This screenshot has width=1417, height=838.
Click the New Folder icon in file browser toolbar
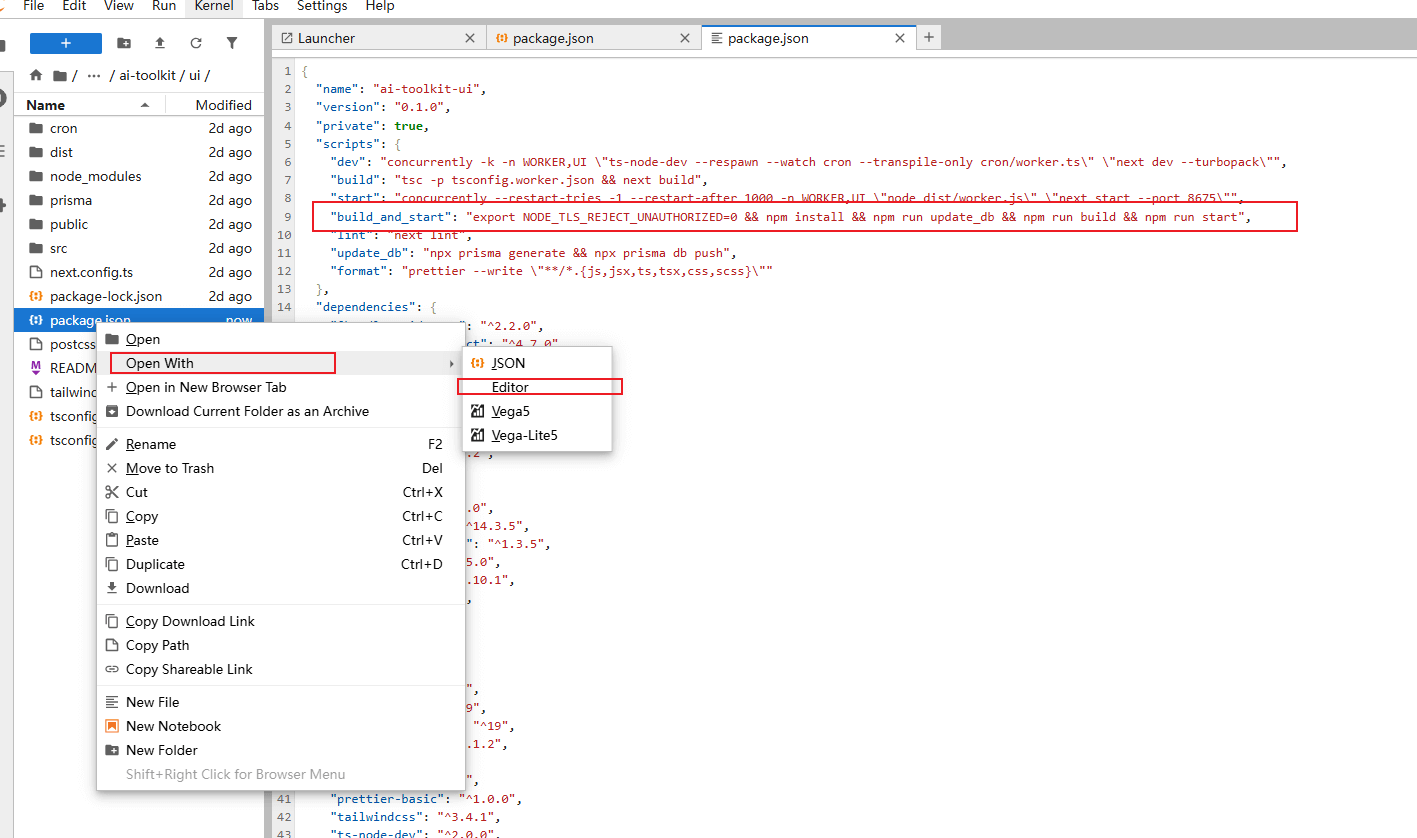[124, 43]
